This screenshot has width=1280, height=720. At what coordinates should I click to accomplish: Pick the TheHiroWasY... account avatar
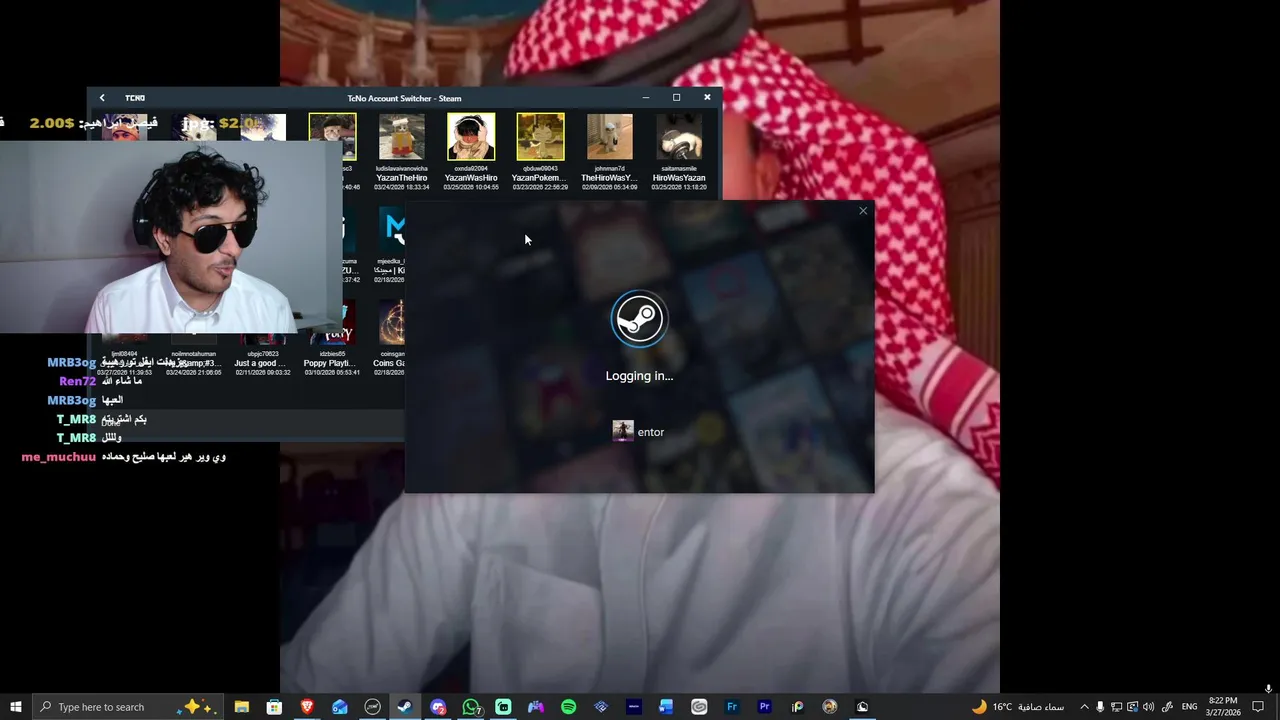609,137
